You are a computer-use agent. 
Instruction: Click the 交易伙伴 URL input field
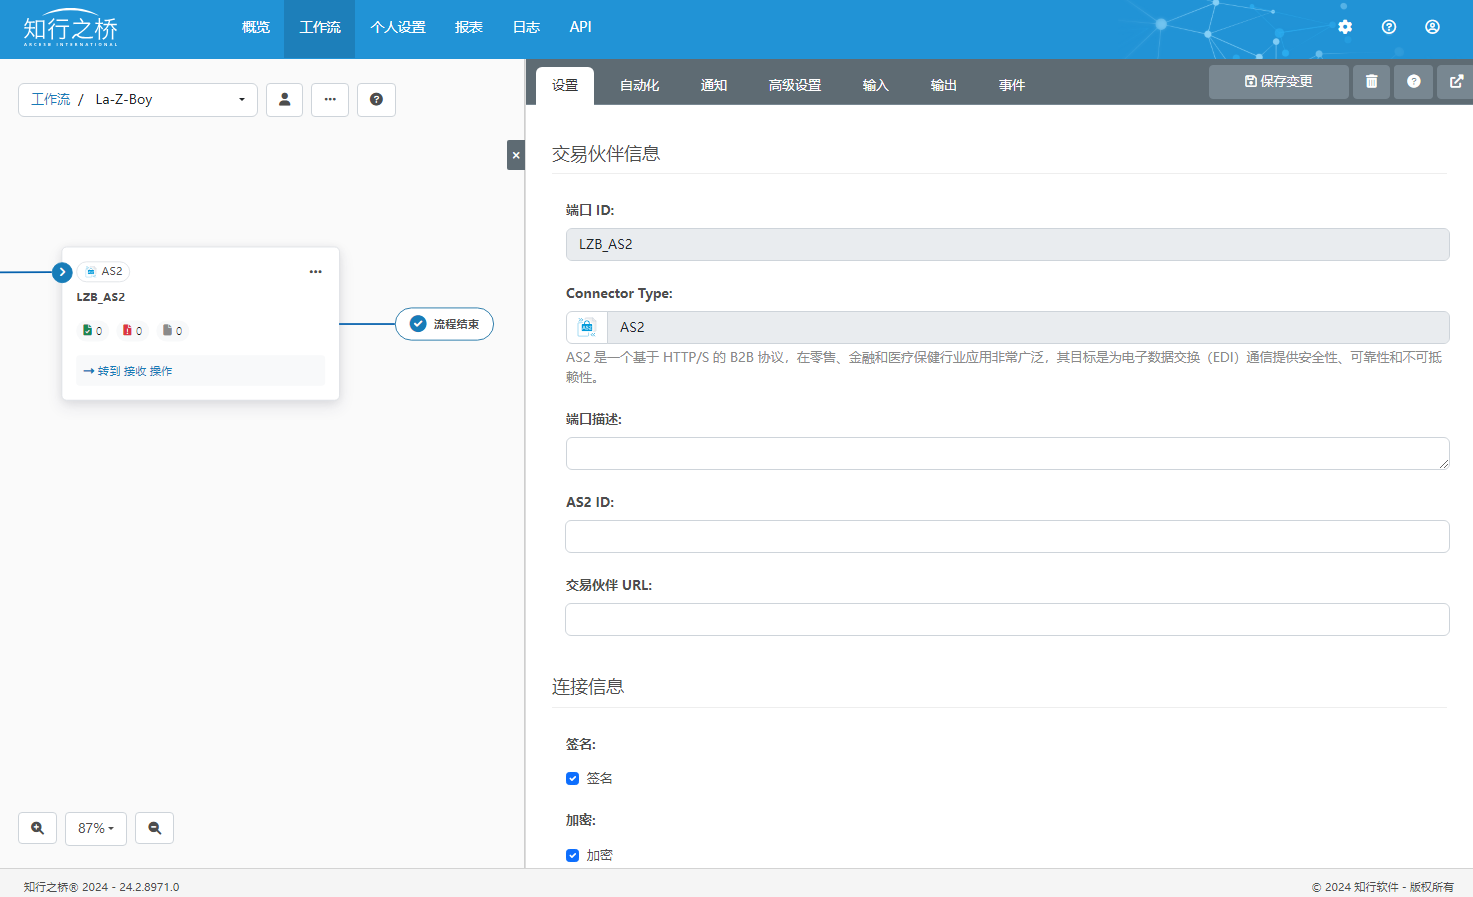coord(1007,620)
